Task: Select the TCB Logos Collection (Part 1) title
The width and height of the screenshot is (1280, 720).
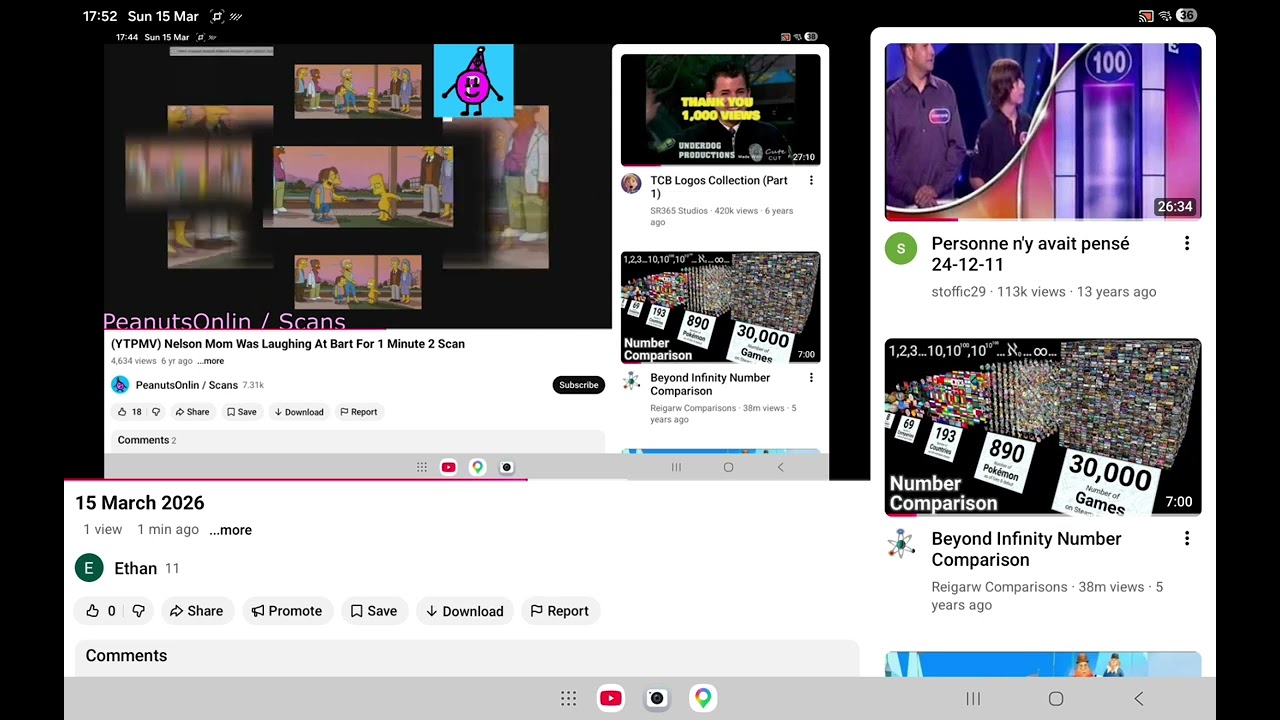Action: [x=719, y=187]
